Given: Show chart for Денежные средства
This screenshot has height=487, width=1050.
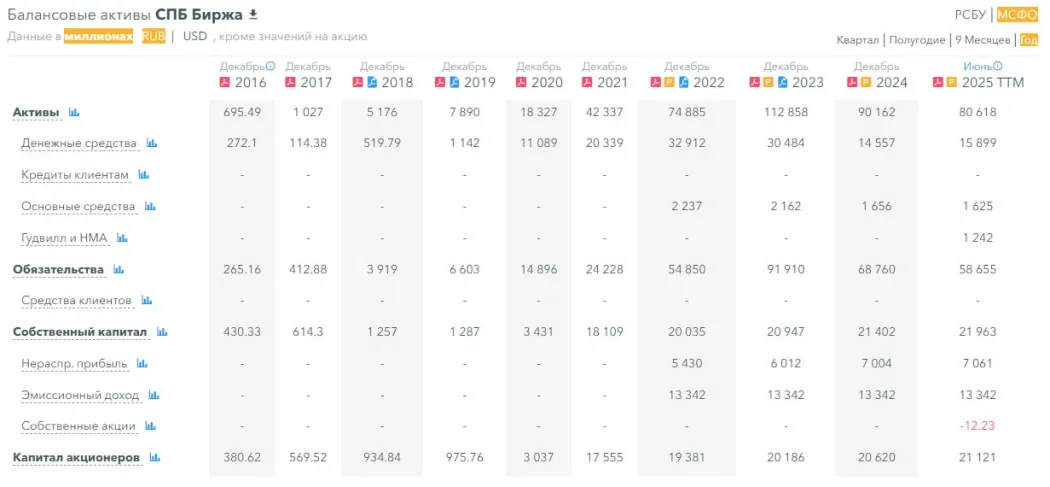Looking at the screenshot, I should [x=152, y=144].
